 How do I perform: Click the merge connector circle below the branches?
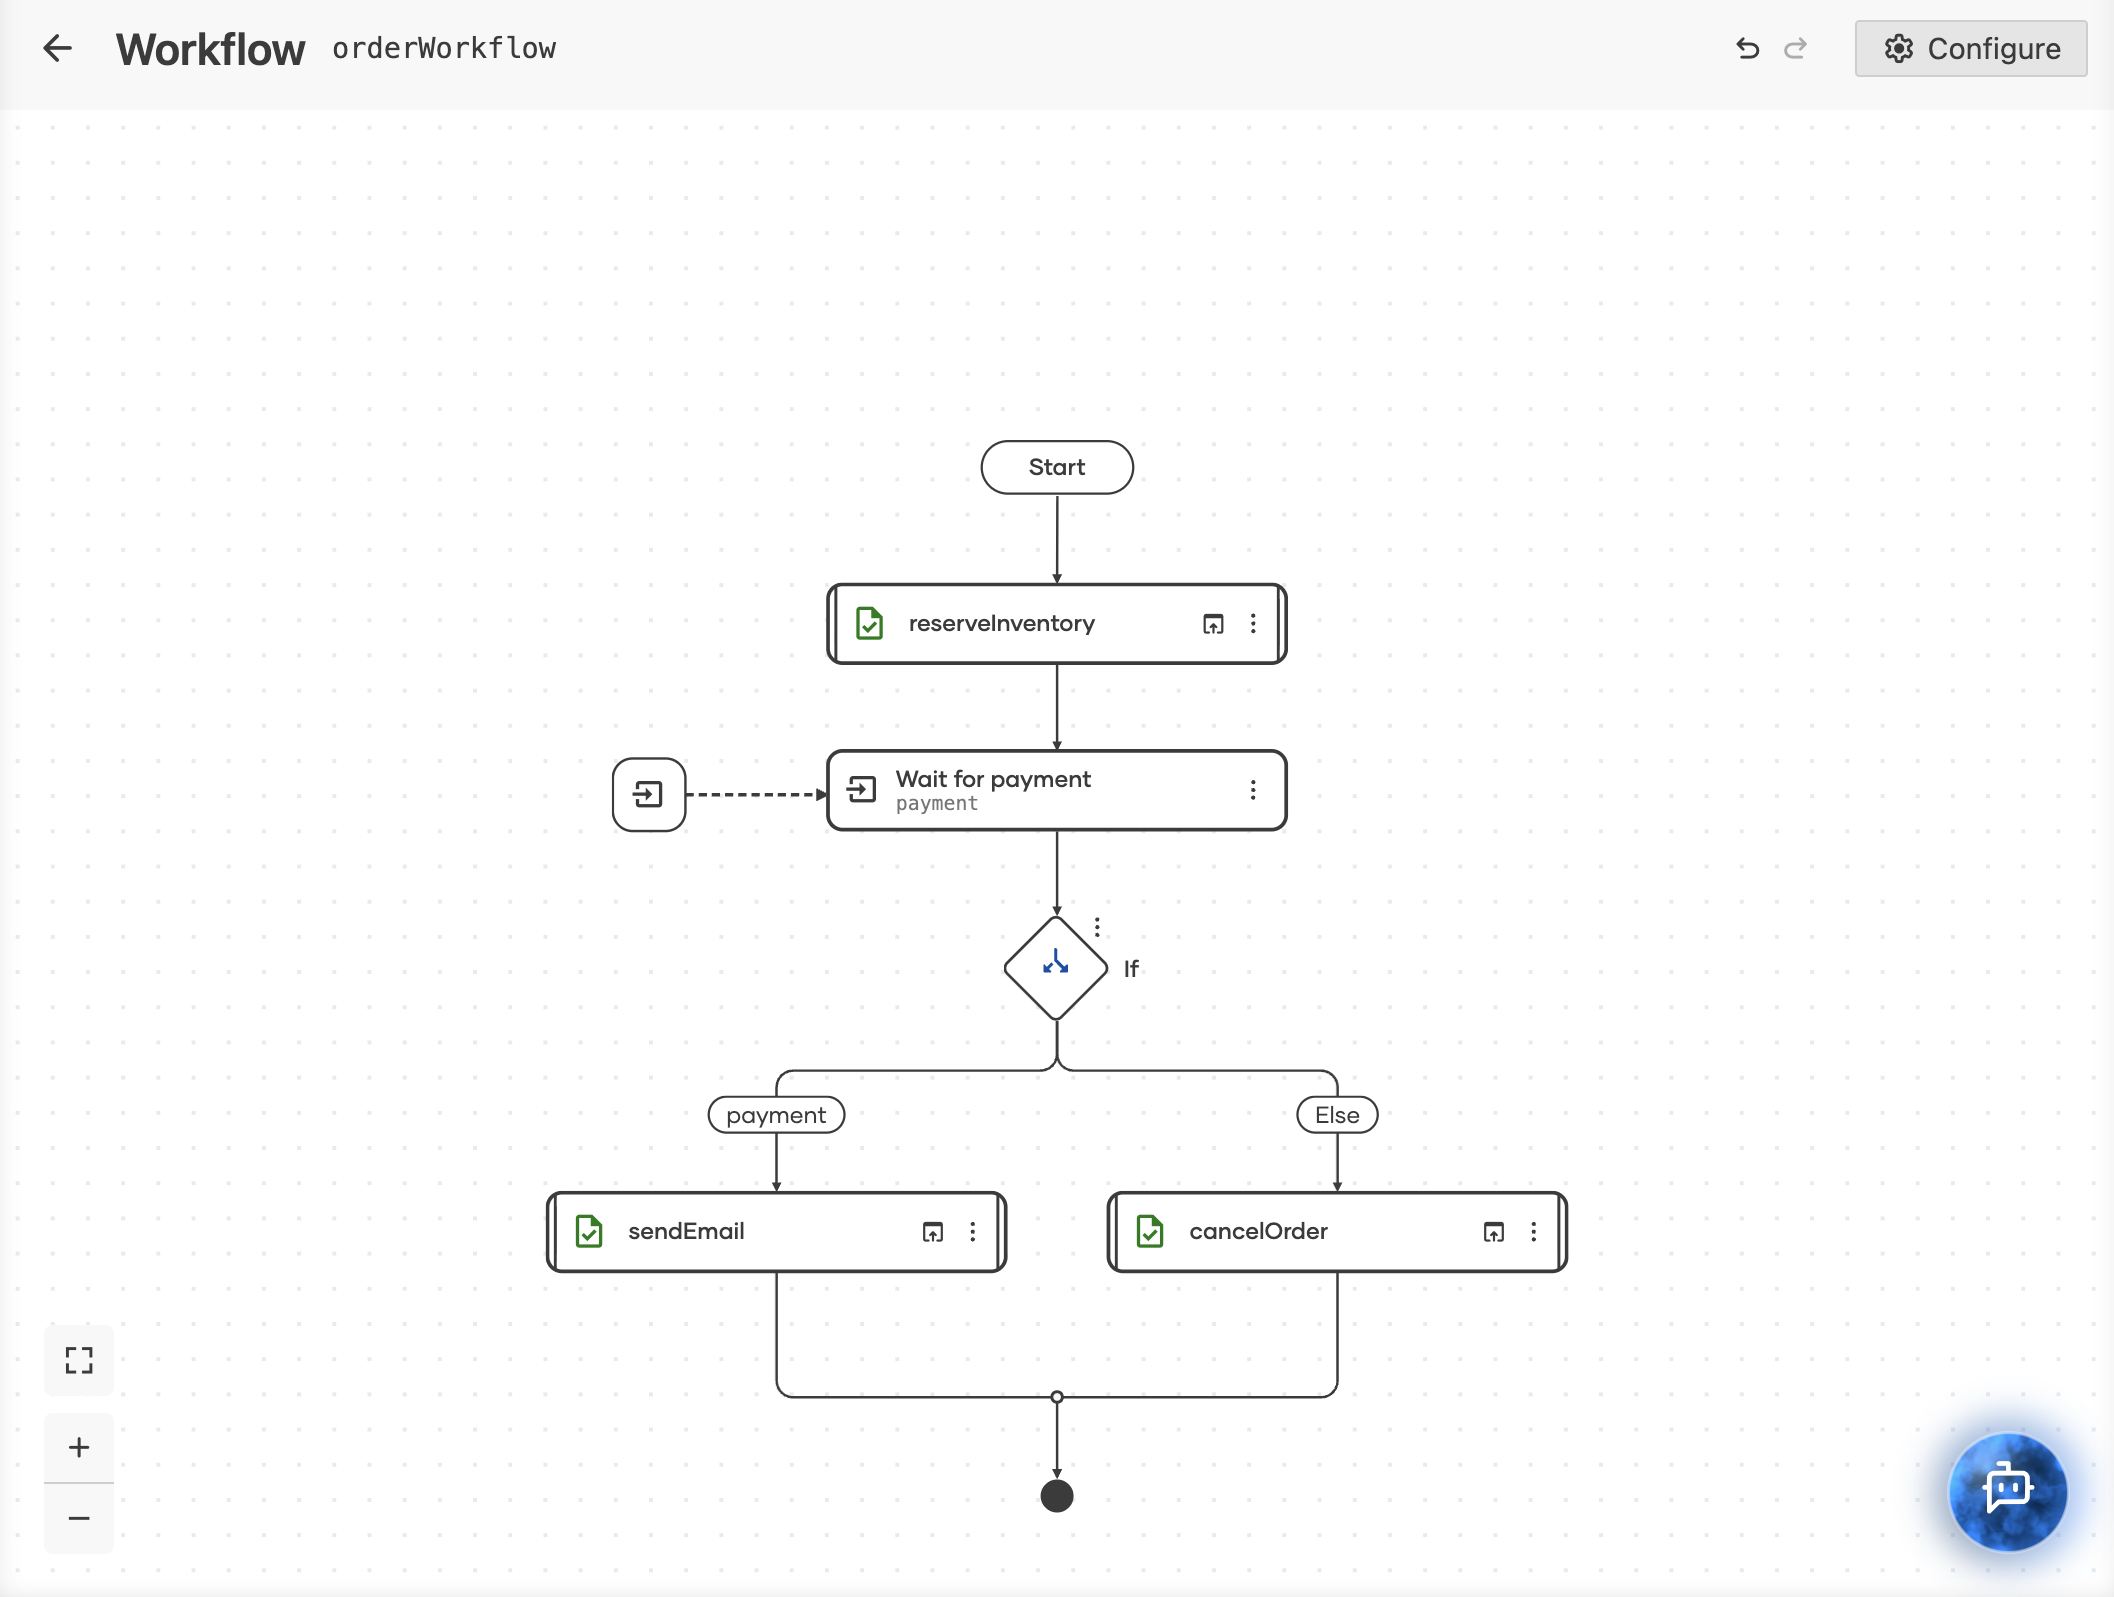click(1057, 1397)
